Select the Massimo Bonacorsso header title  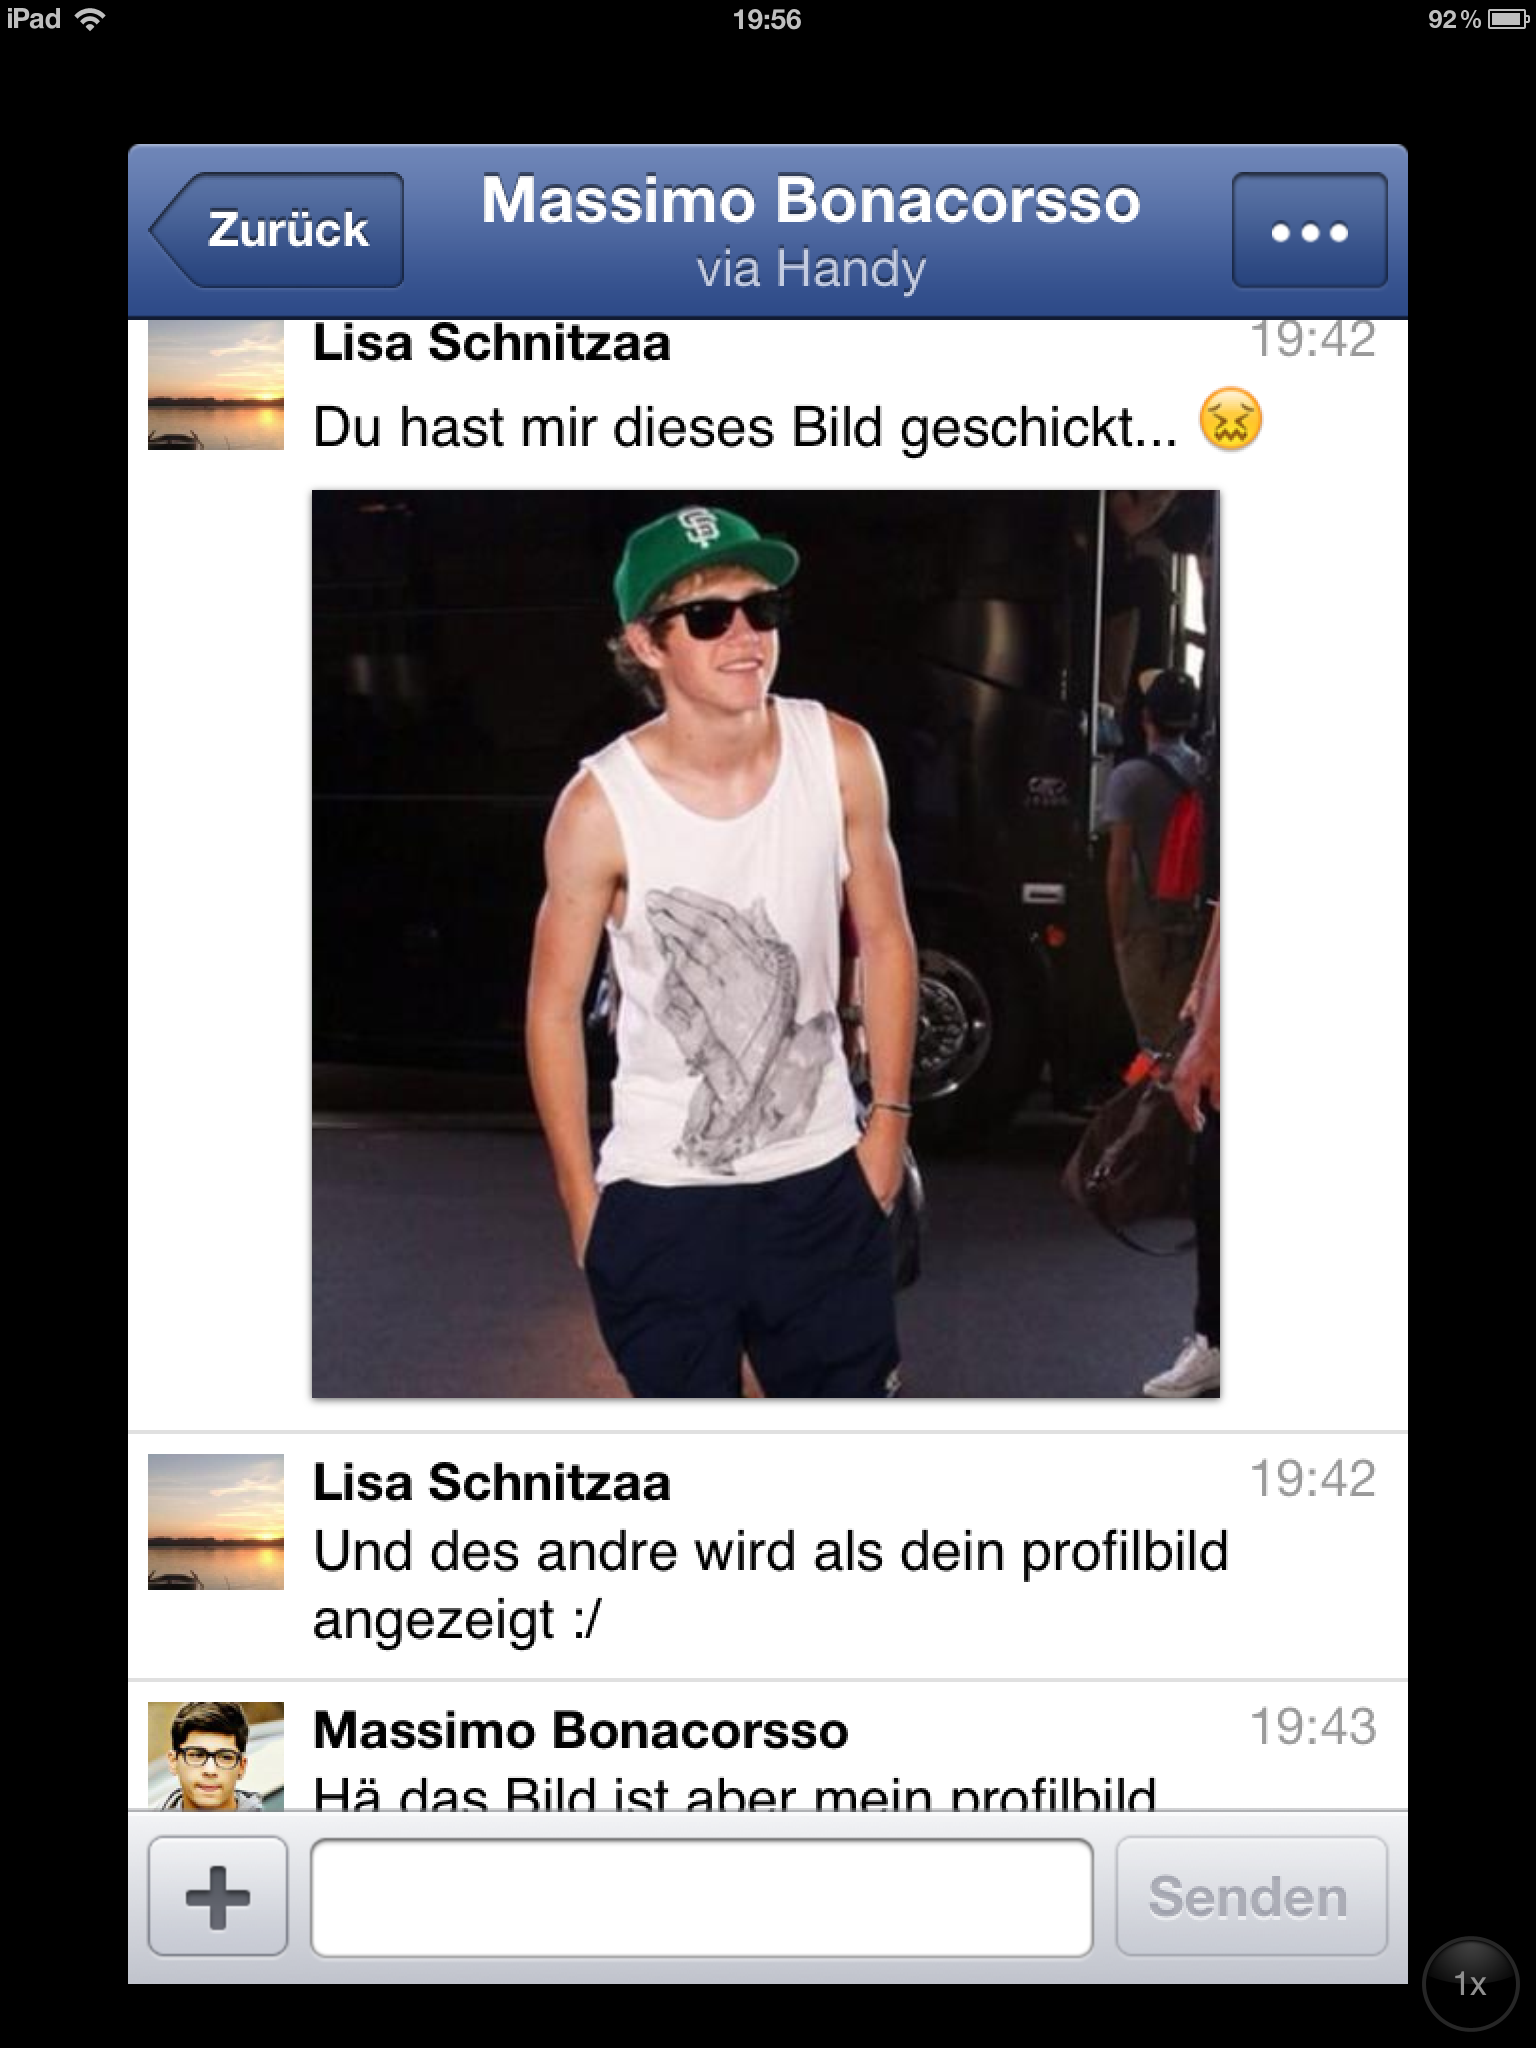pyautogui.click(x=811, y=200)
